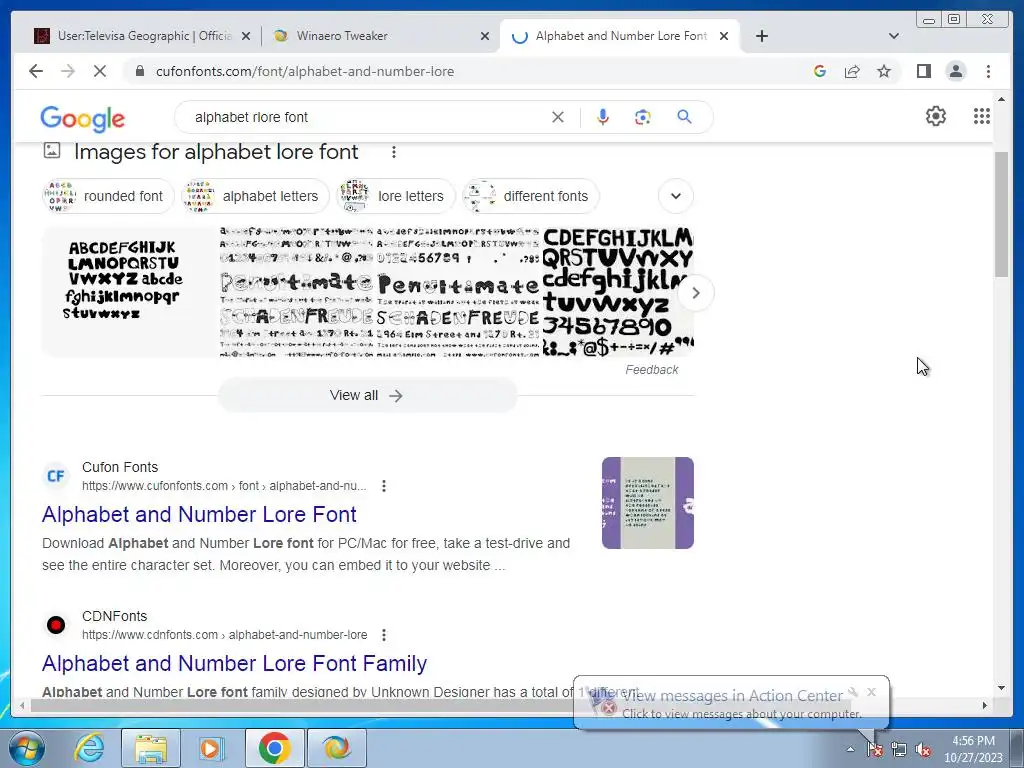
Task: Filter images by rounded font chip
Action: (x=108, y=196)
